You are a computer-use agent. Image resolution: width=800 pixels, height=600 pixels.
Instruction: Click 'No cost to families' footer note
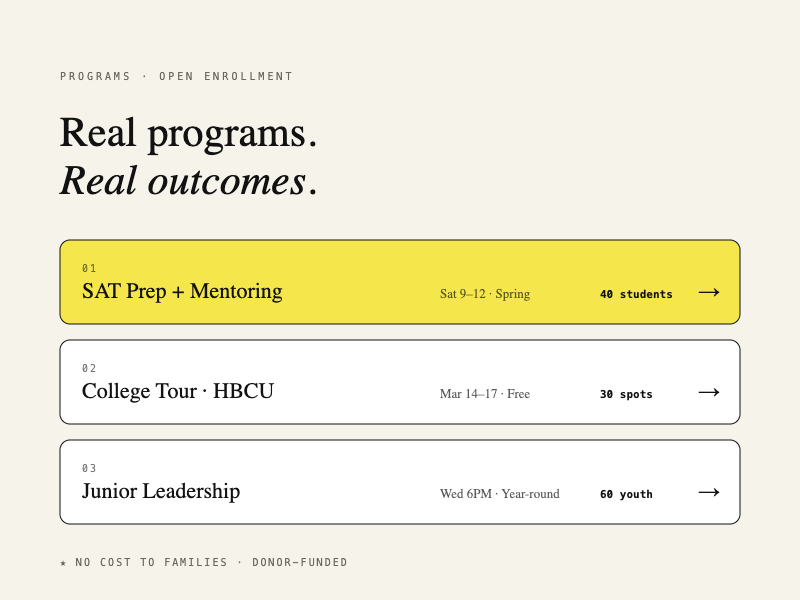(x=151, y=562)
